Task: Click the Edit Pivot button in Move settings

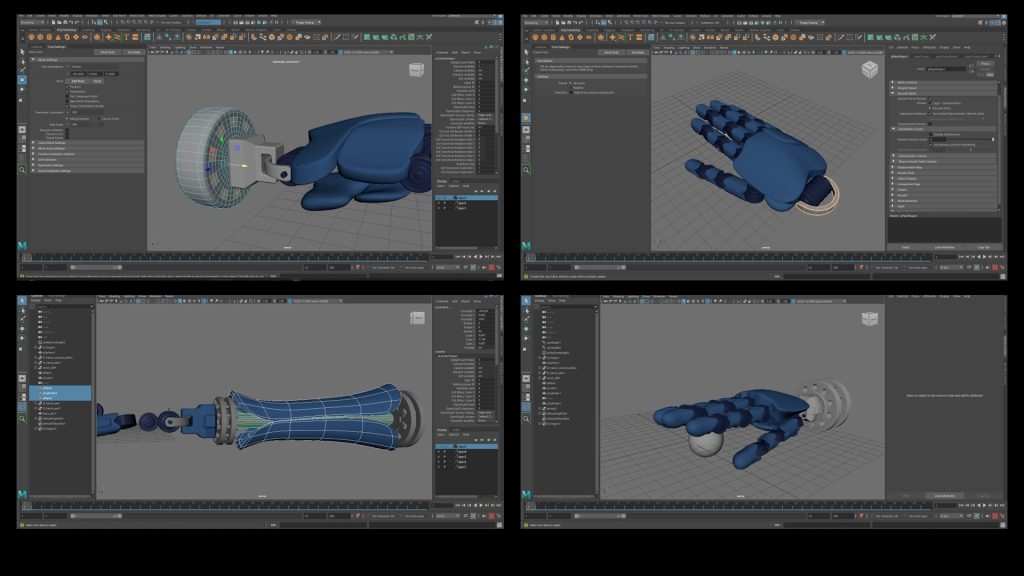Action: (x=78, y=81)
